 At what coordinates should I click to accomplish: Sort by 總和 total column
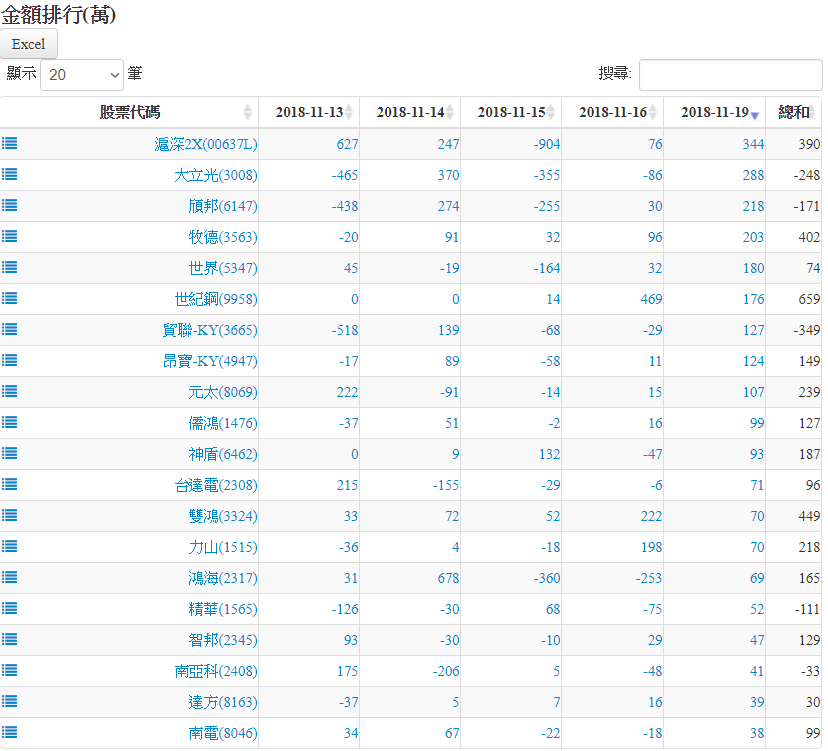point(795,113)
